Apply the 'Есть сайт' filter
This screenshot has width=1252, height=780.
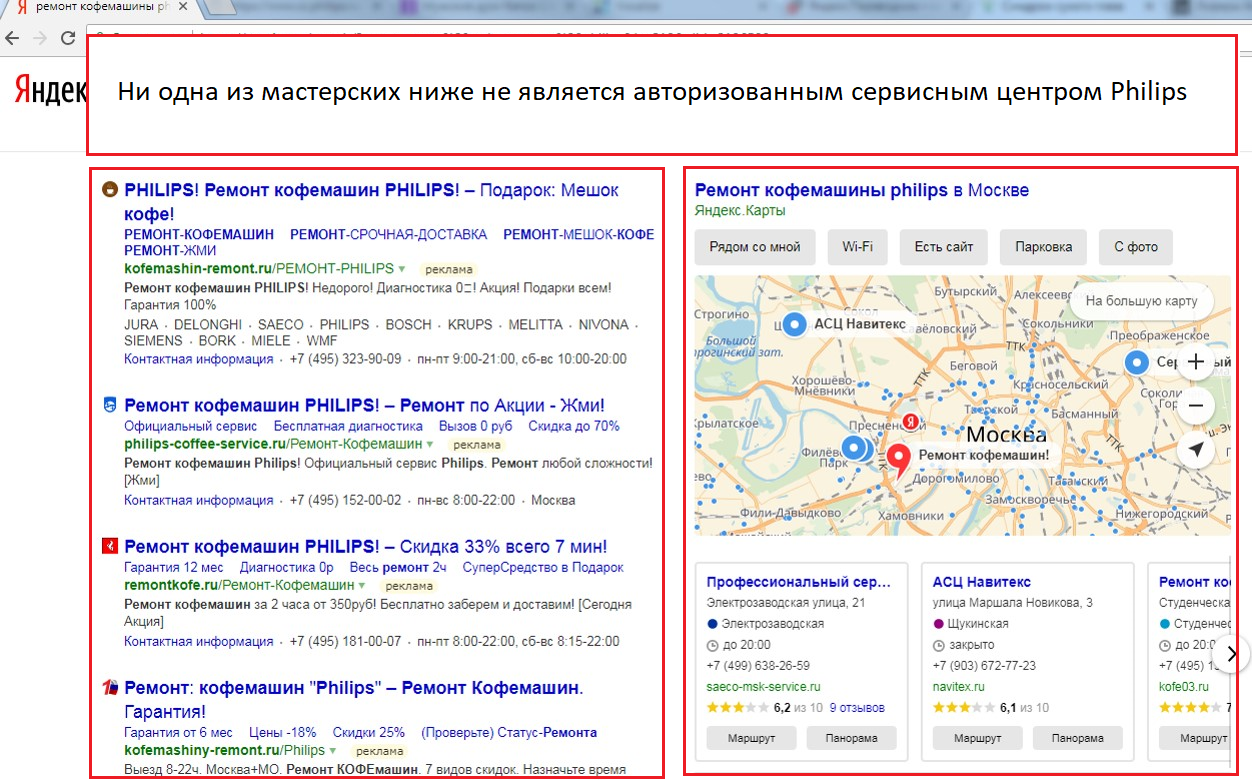pyautogui.click(x=944, y=247)
